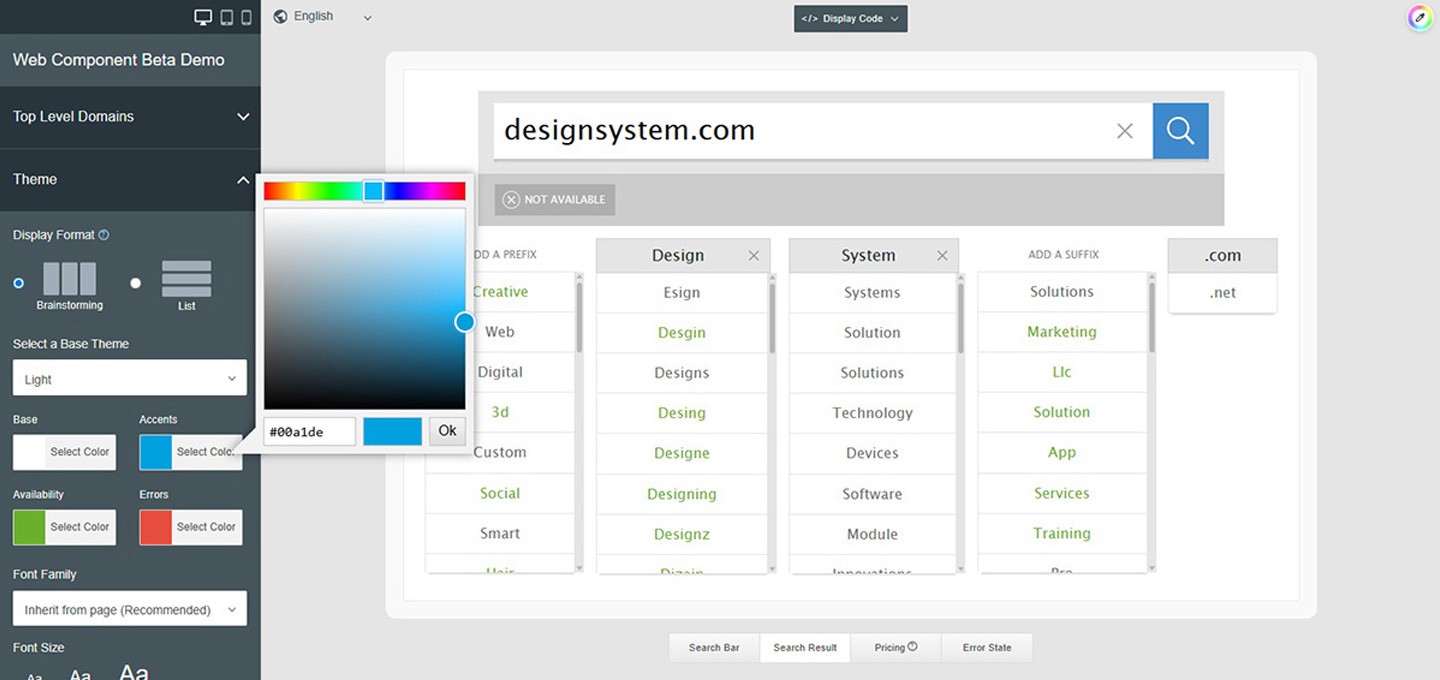Click the Pricing info icon

[913, 645]
